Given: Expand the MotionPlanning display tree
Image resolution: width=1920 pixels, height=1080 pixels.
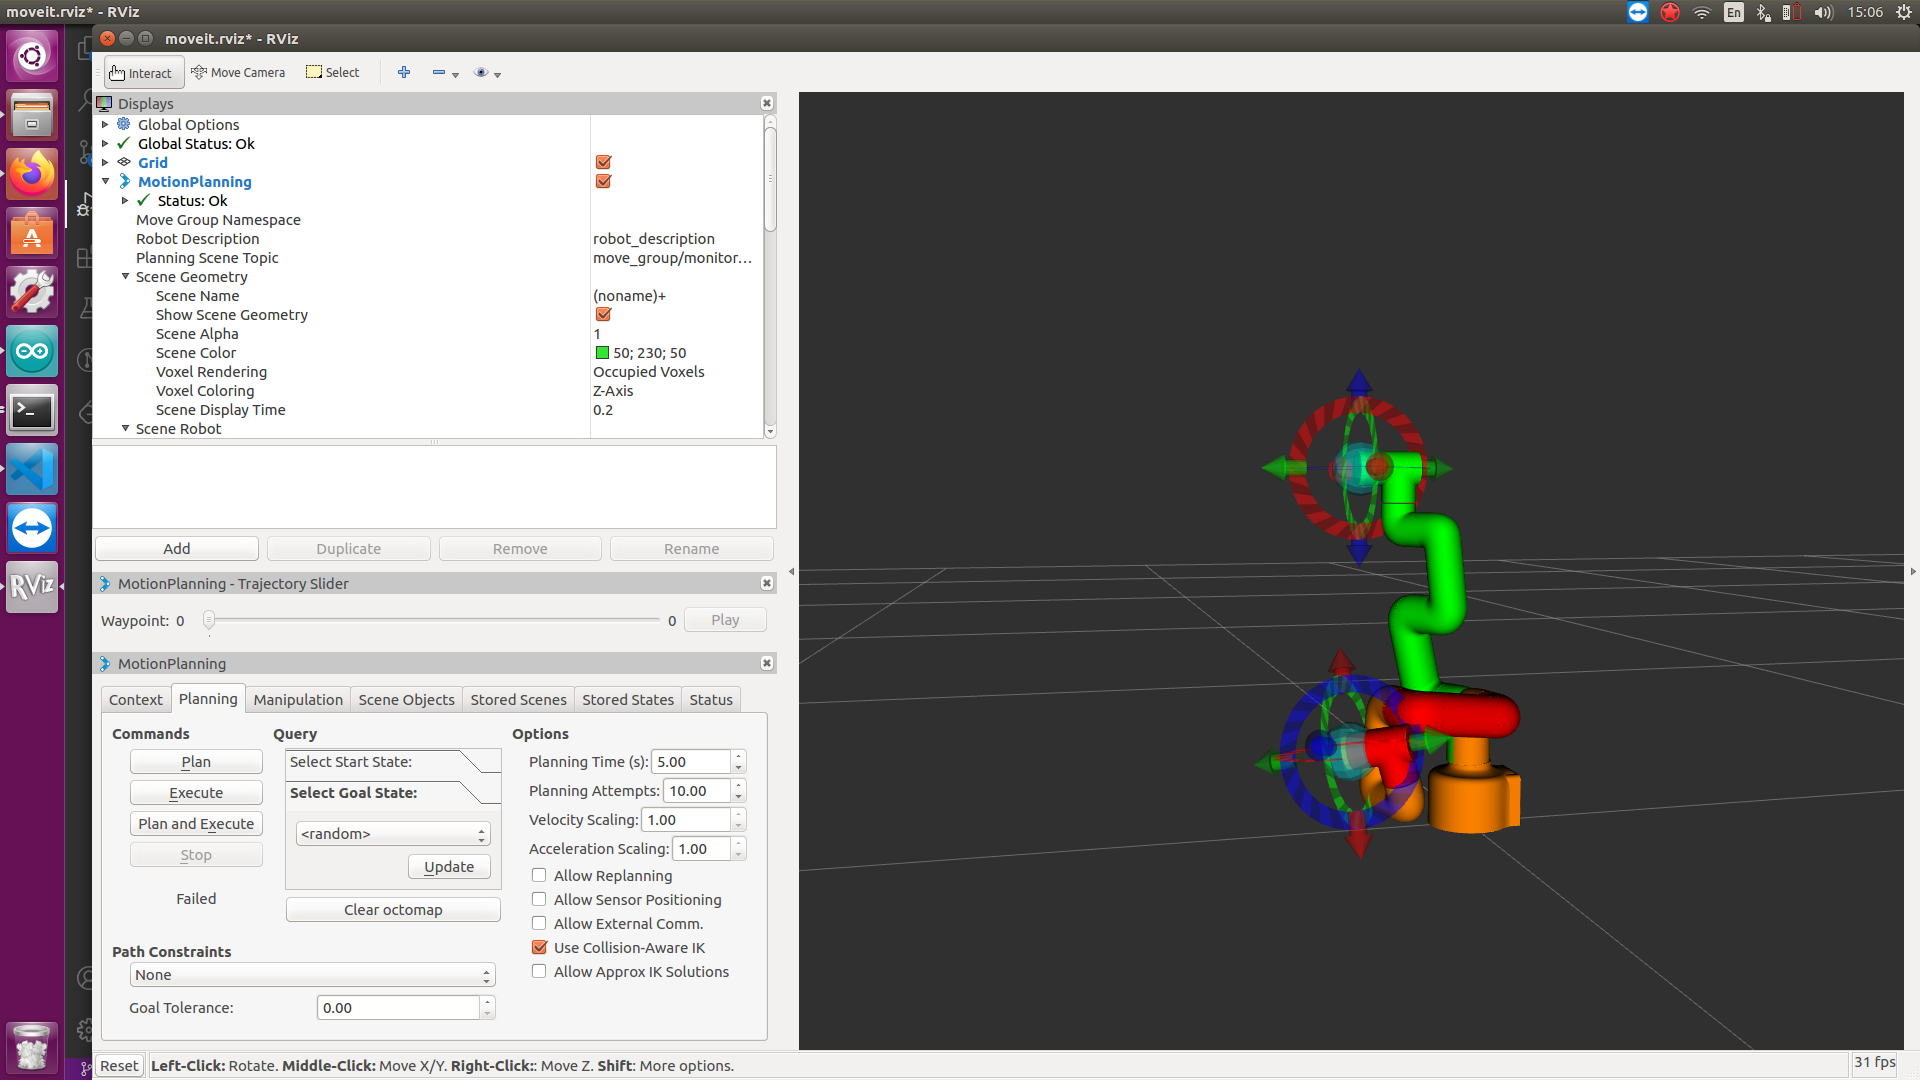Looking at the screenshot, I should [x=107, y=181].
